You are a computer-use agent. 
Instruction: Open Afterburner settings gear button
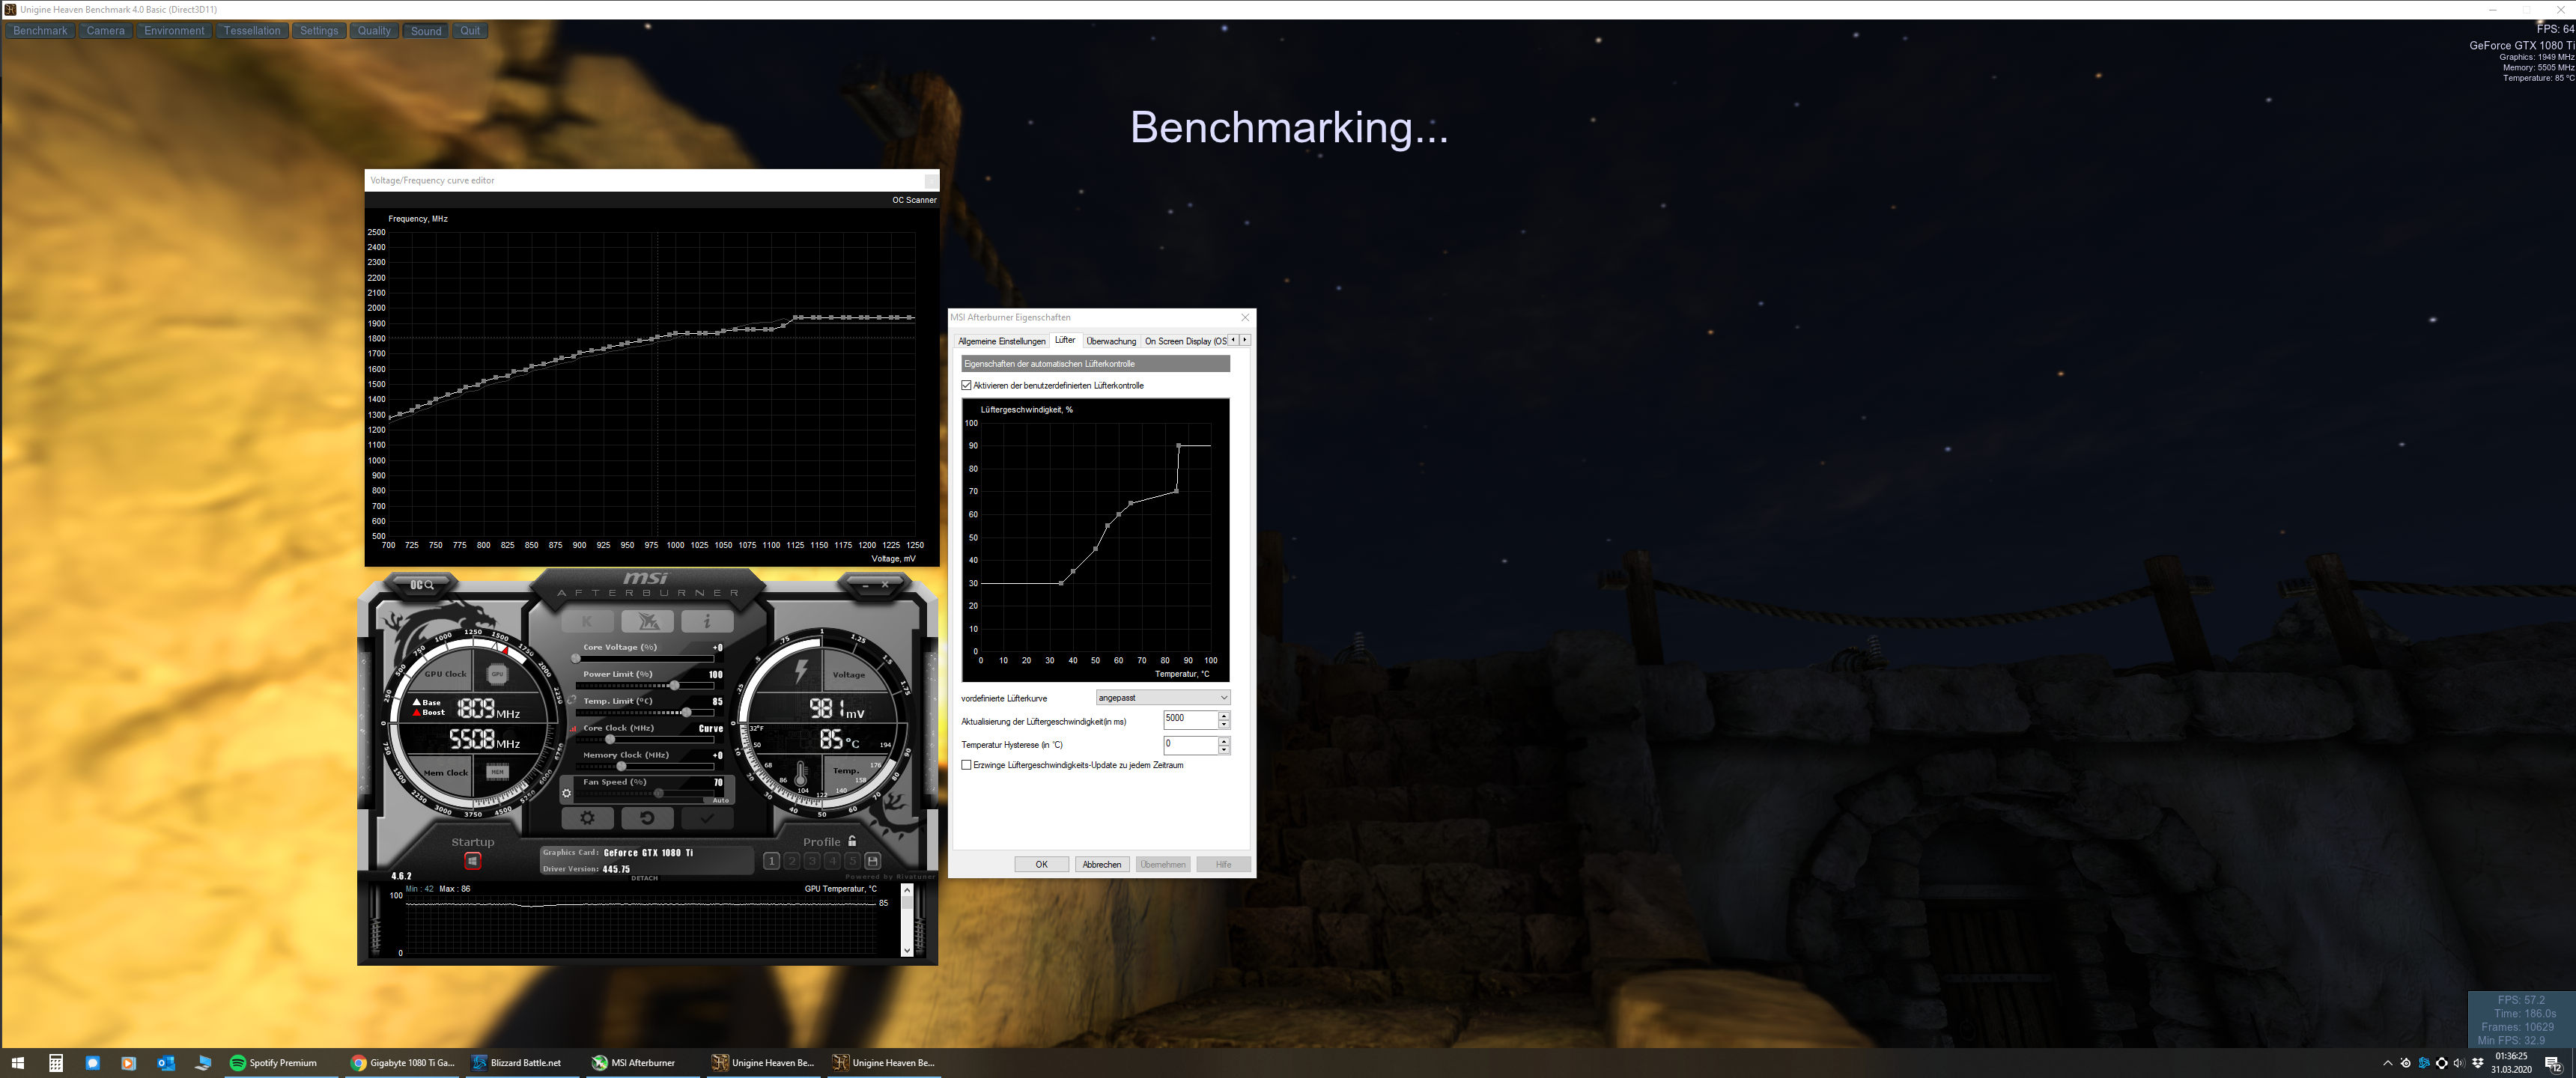tap(587, 818)
